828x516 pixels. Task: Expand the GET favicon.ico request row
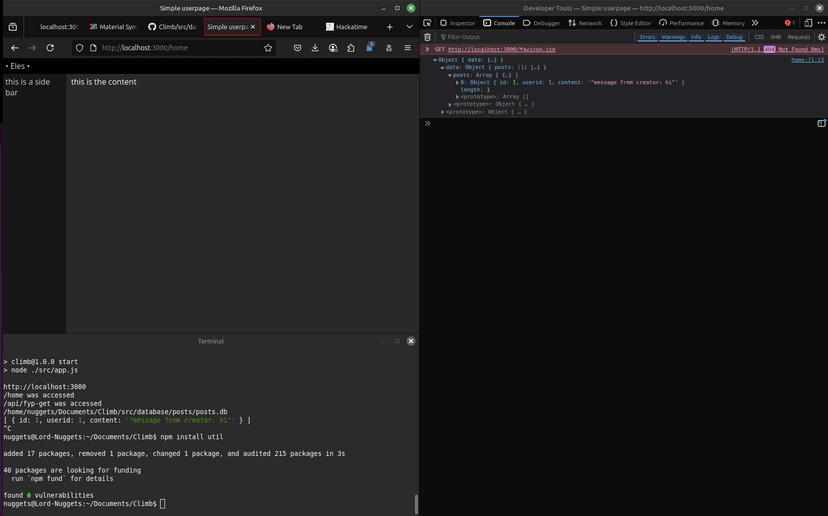(x=428, y=49)
